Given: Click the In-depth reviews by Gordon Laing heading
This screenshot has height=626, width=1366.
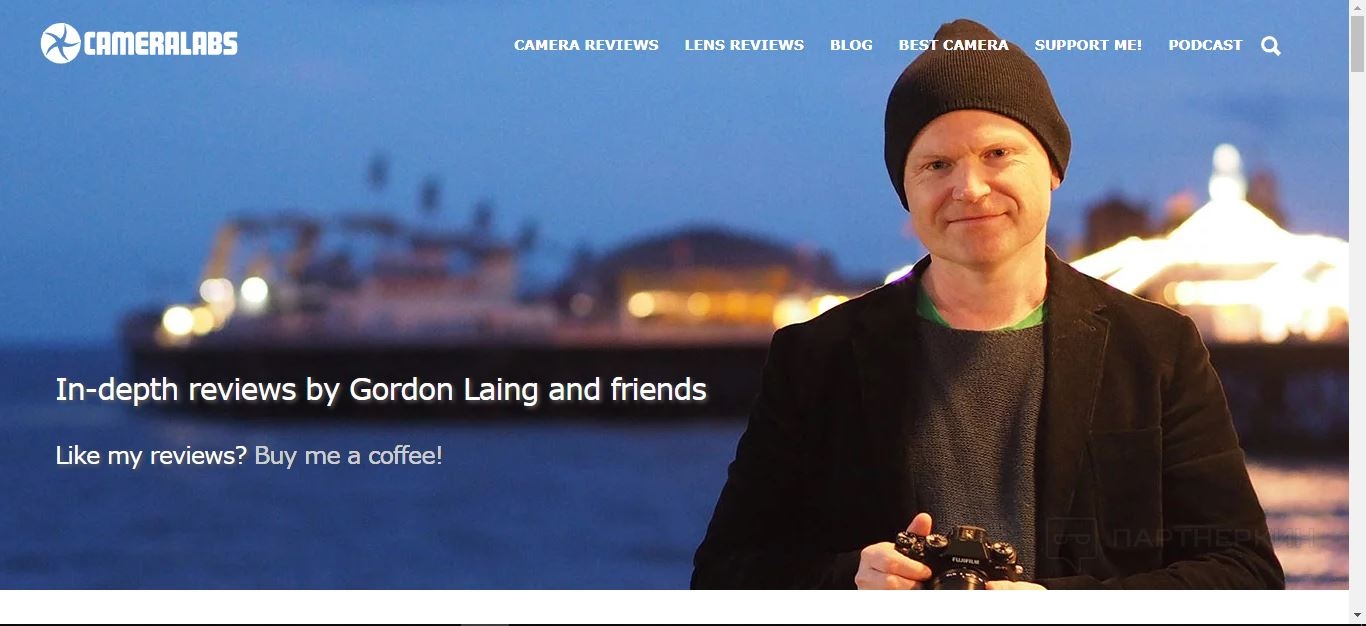Looking at the screenshot, I should (x=381, y=389).
